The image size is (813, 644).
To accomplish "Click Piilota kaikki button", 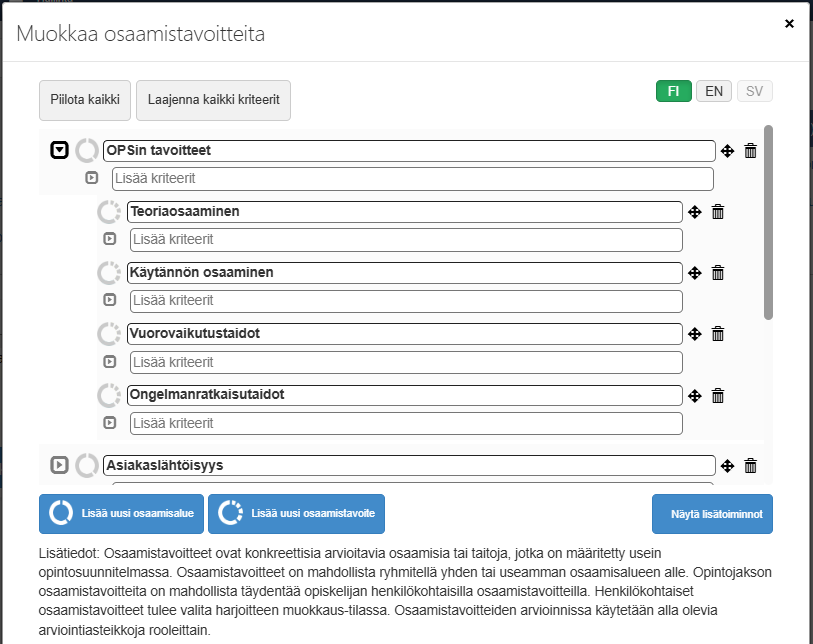I will (x=85, y=100).
